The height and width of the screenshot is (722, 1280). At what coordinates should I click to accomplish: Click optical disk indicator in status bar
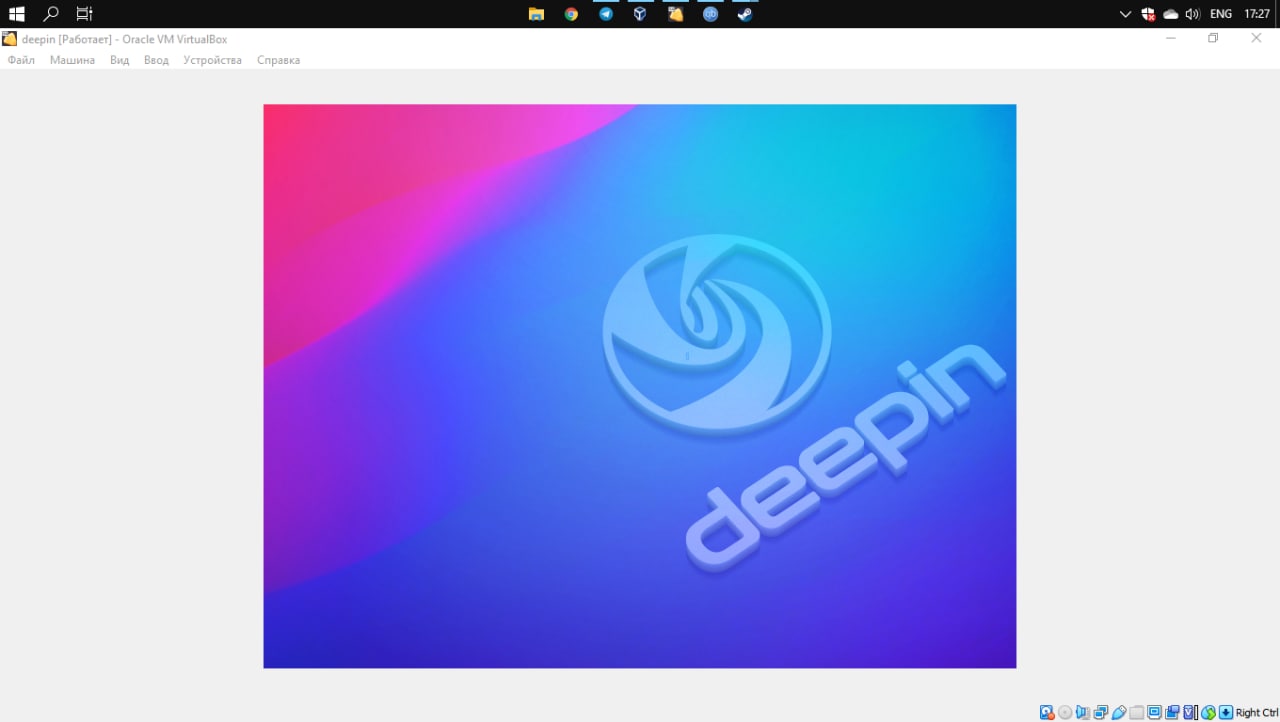[1065, 712]
